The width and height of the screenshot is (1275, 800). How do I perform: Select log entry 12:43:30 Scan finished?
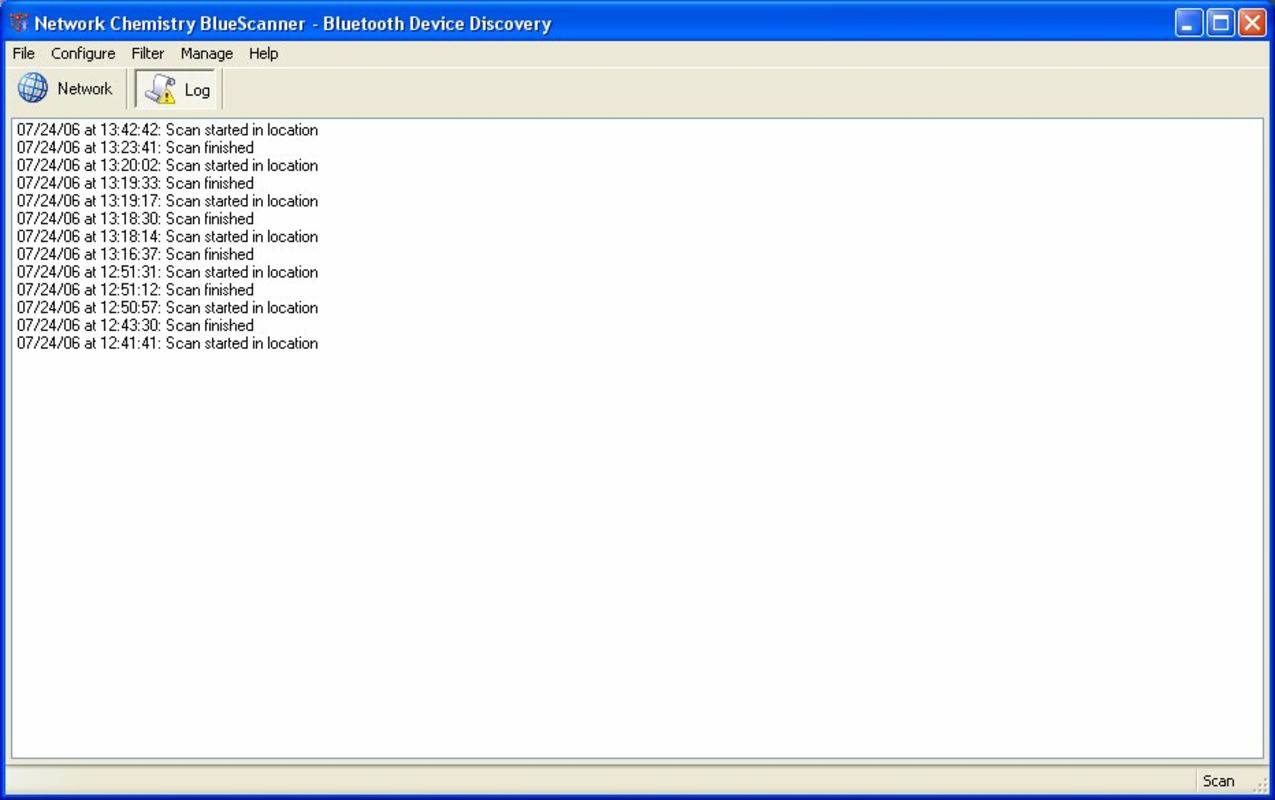(135, 325)
